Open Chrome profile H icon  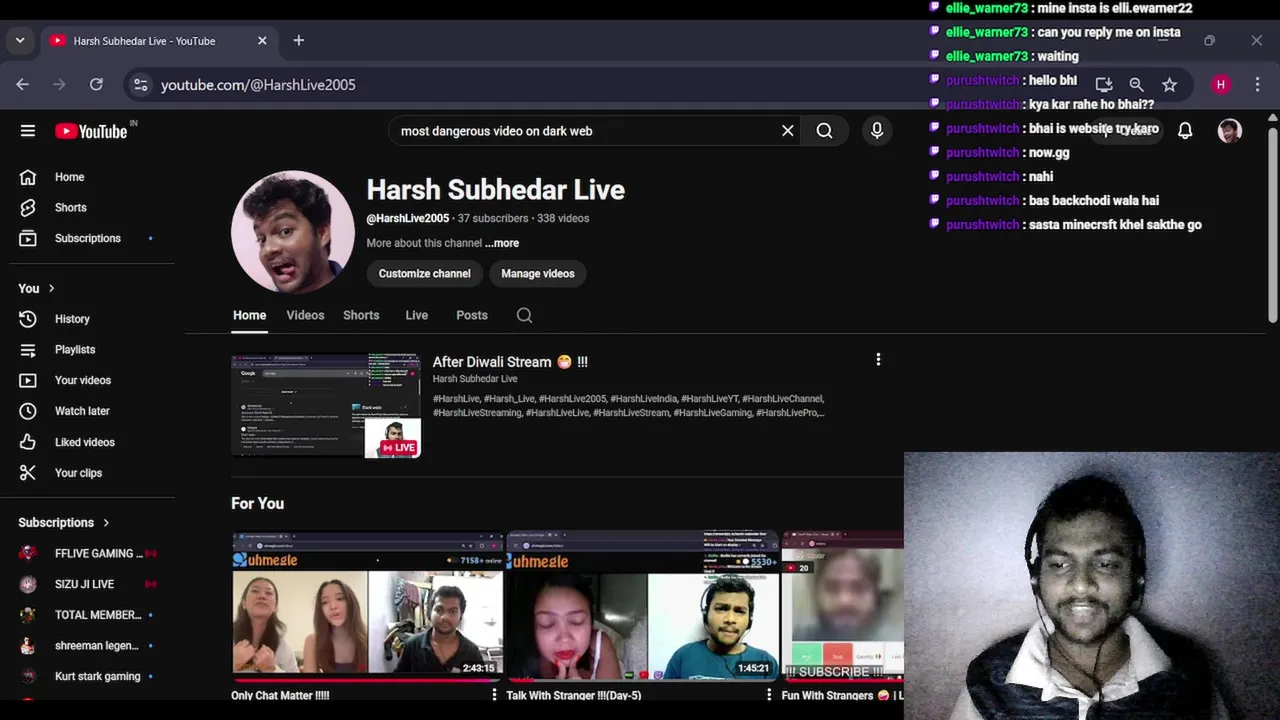click(1220, 85)
